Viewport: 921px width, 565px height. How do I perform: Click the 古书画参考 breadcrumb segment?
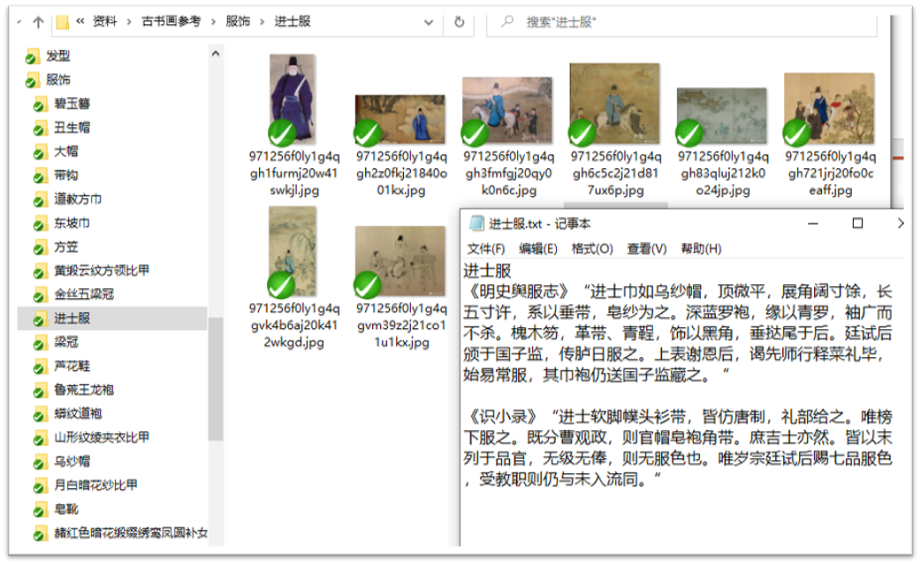[x=171, y=22]
